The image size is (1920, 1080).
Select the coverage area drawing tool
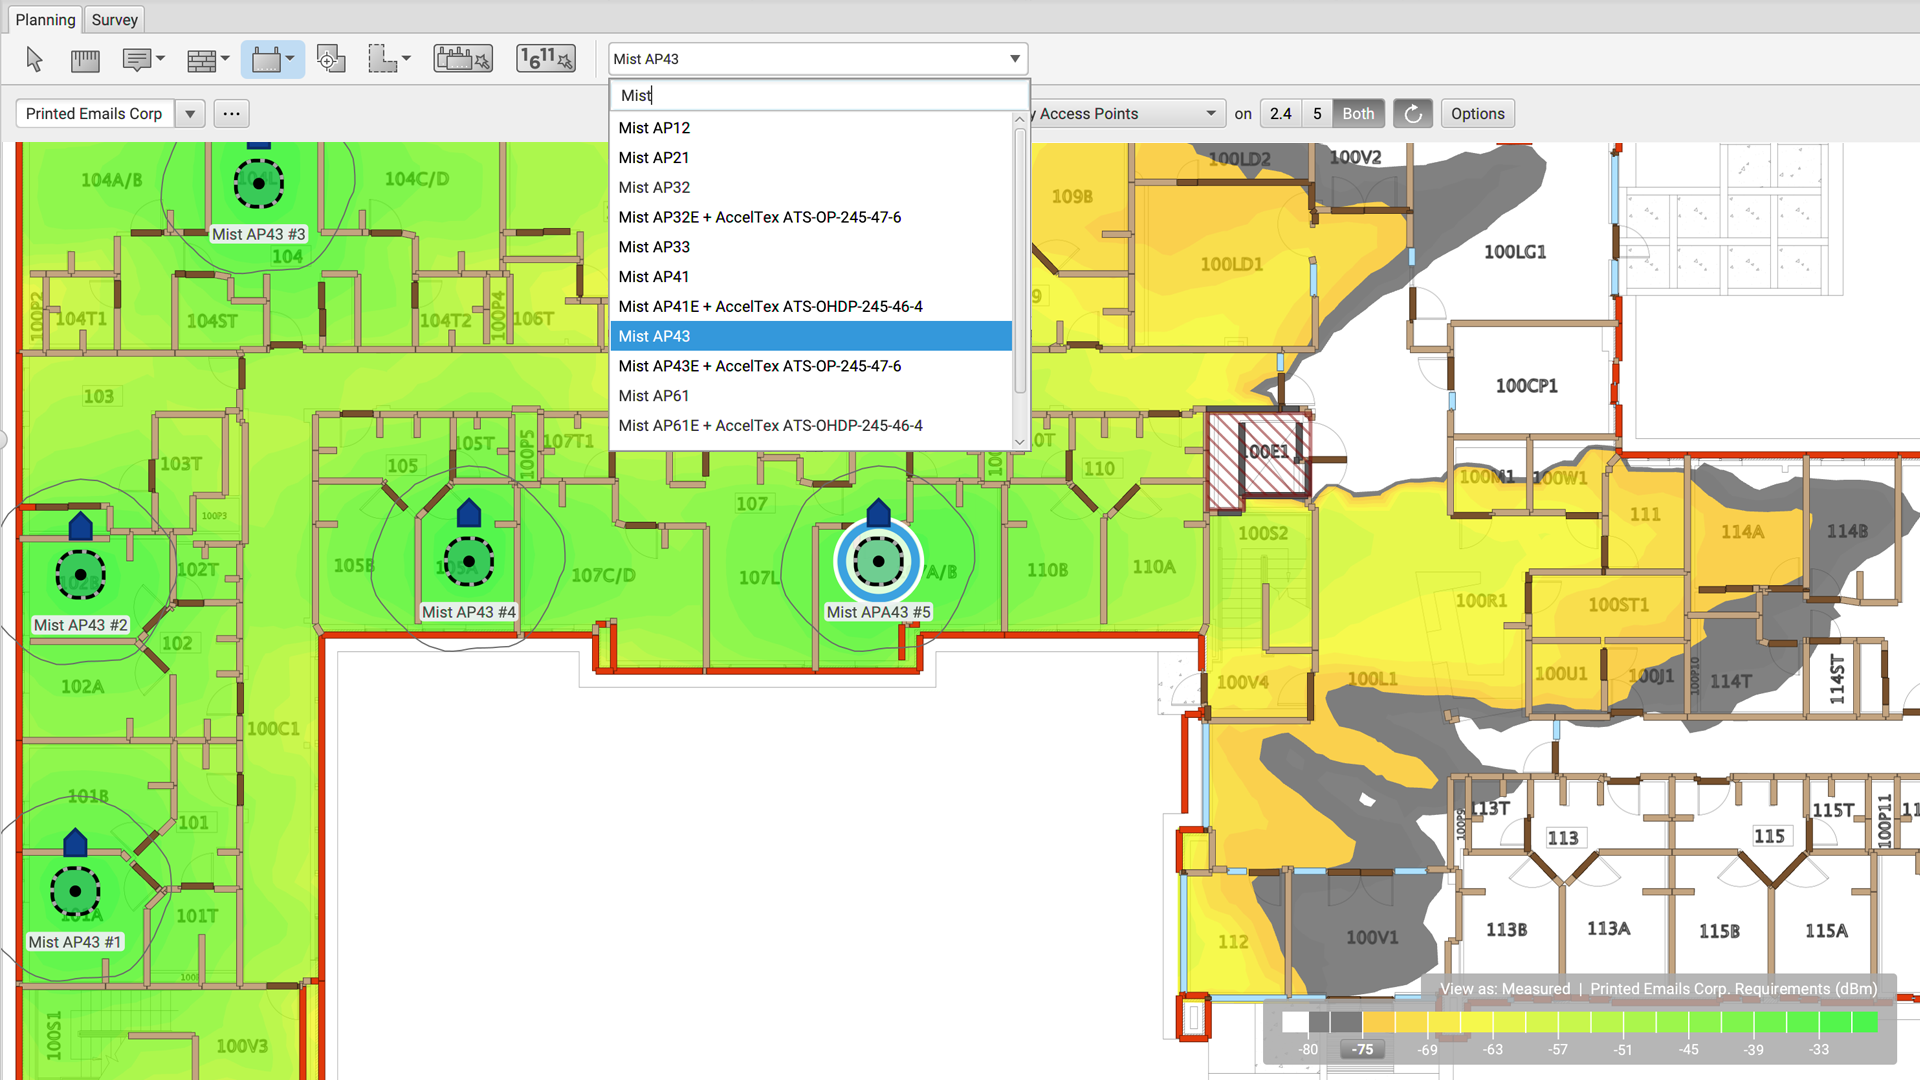(x=383, y=60)
